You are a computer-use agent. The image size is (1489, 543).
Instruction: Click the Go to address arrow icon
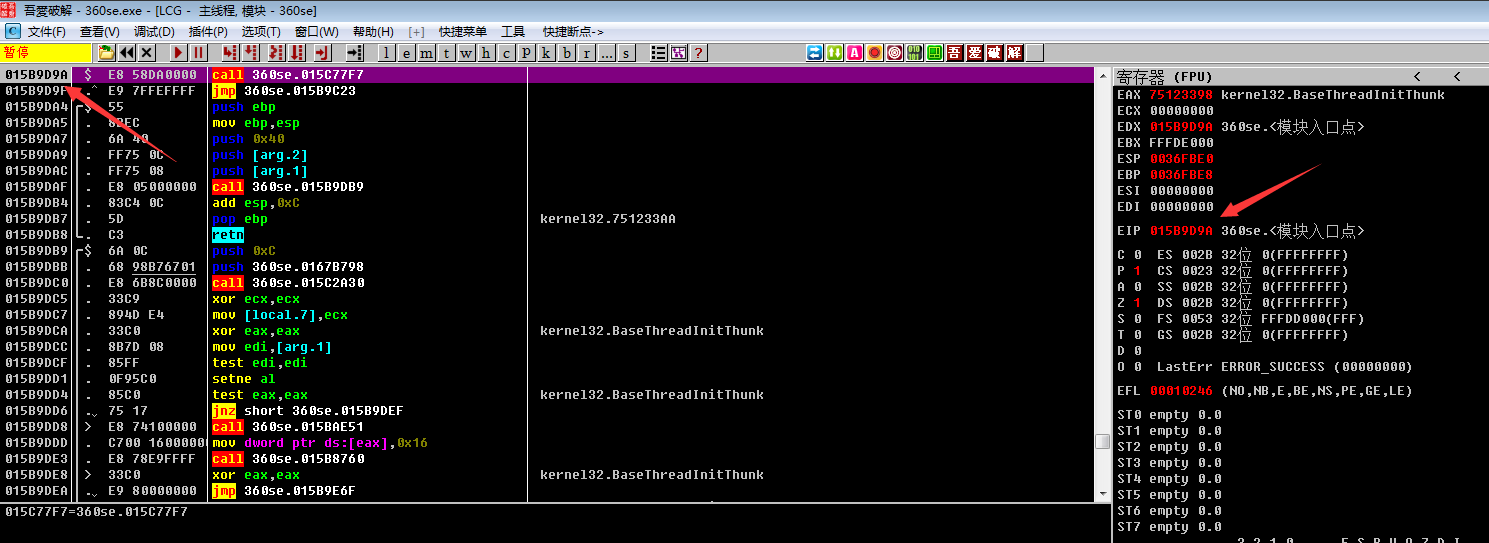[355, 53]
